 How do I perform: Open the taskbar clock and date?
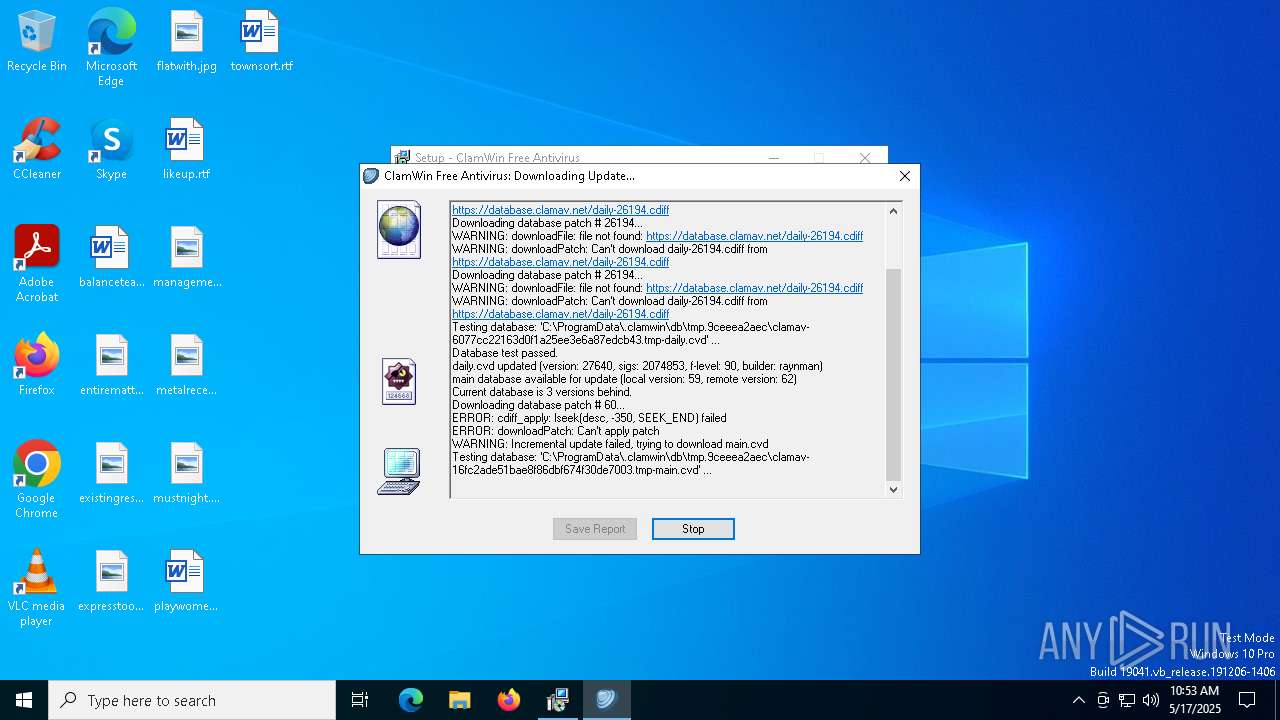point(1195,700)
